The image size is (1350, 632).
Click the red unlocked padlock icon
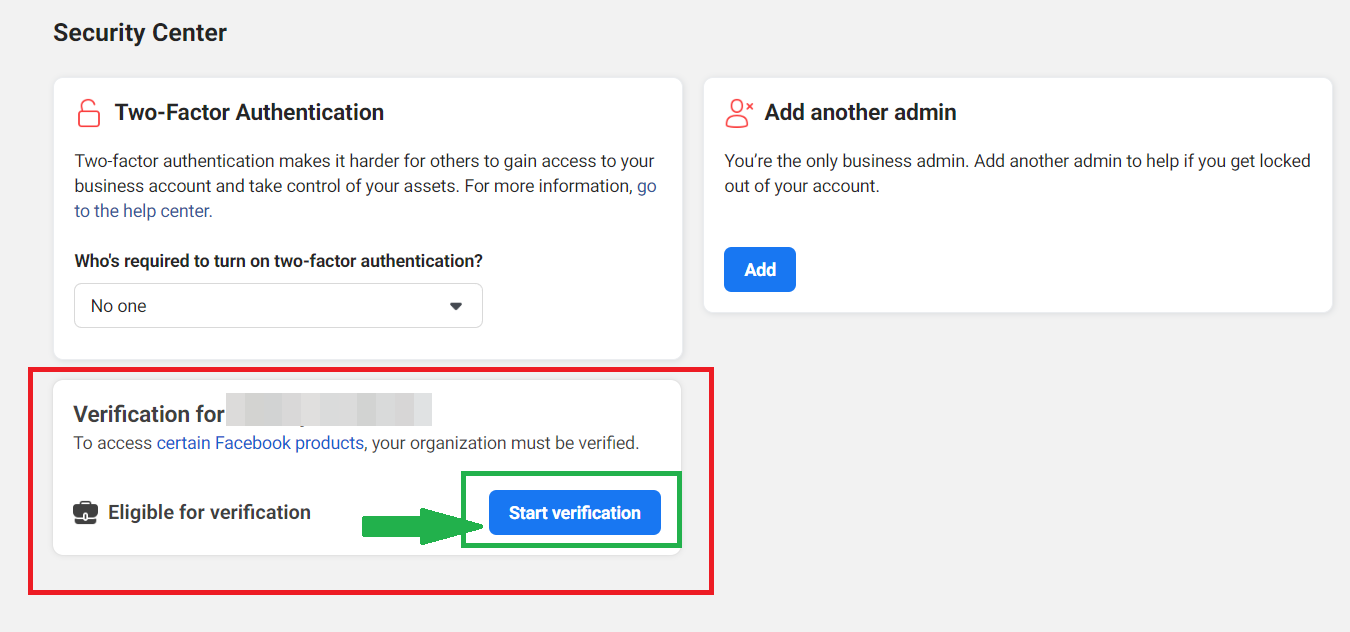point(89,113)
